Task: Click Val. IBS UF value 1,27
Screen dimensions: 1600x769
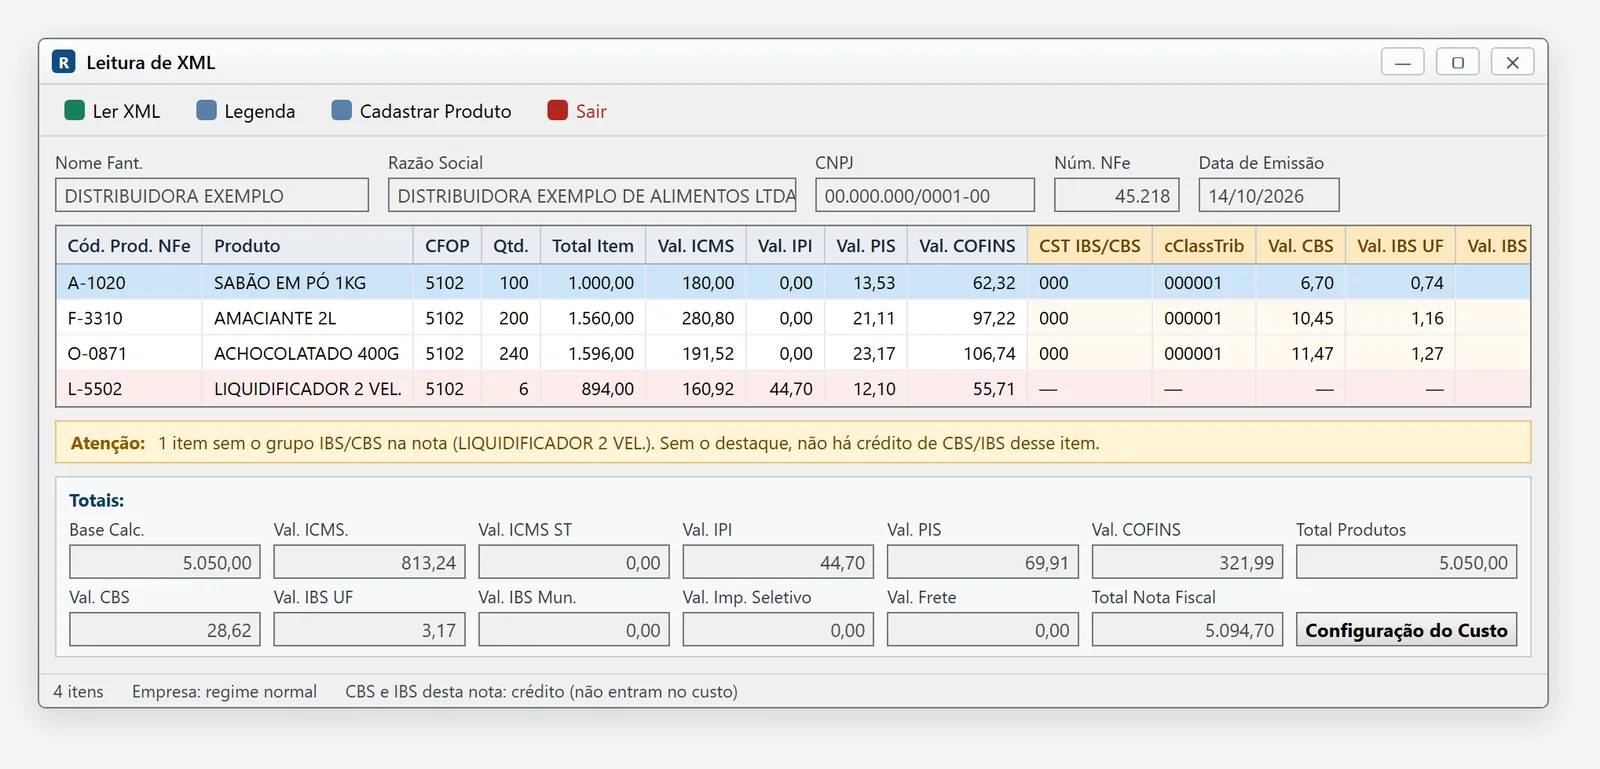Action: coord(1427,353)
